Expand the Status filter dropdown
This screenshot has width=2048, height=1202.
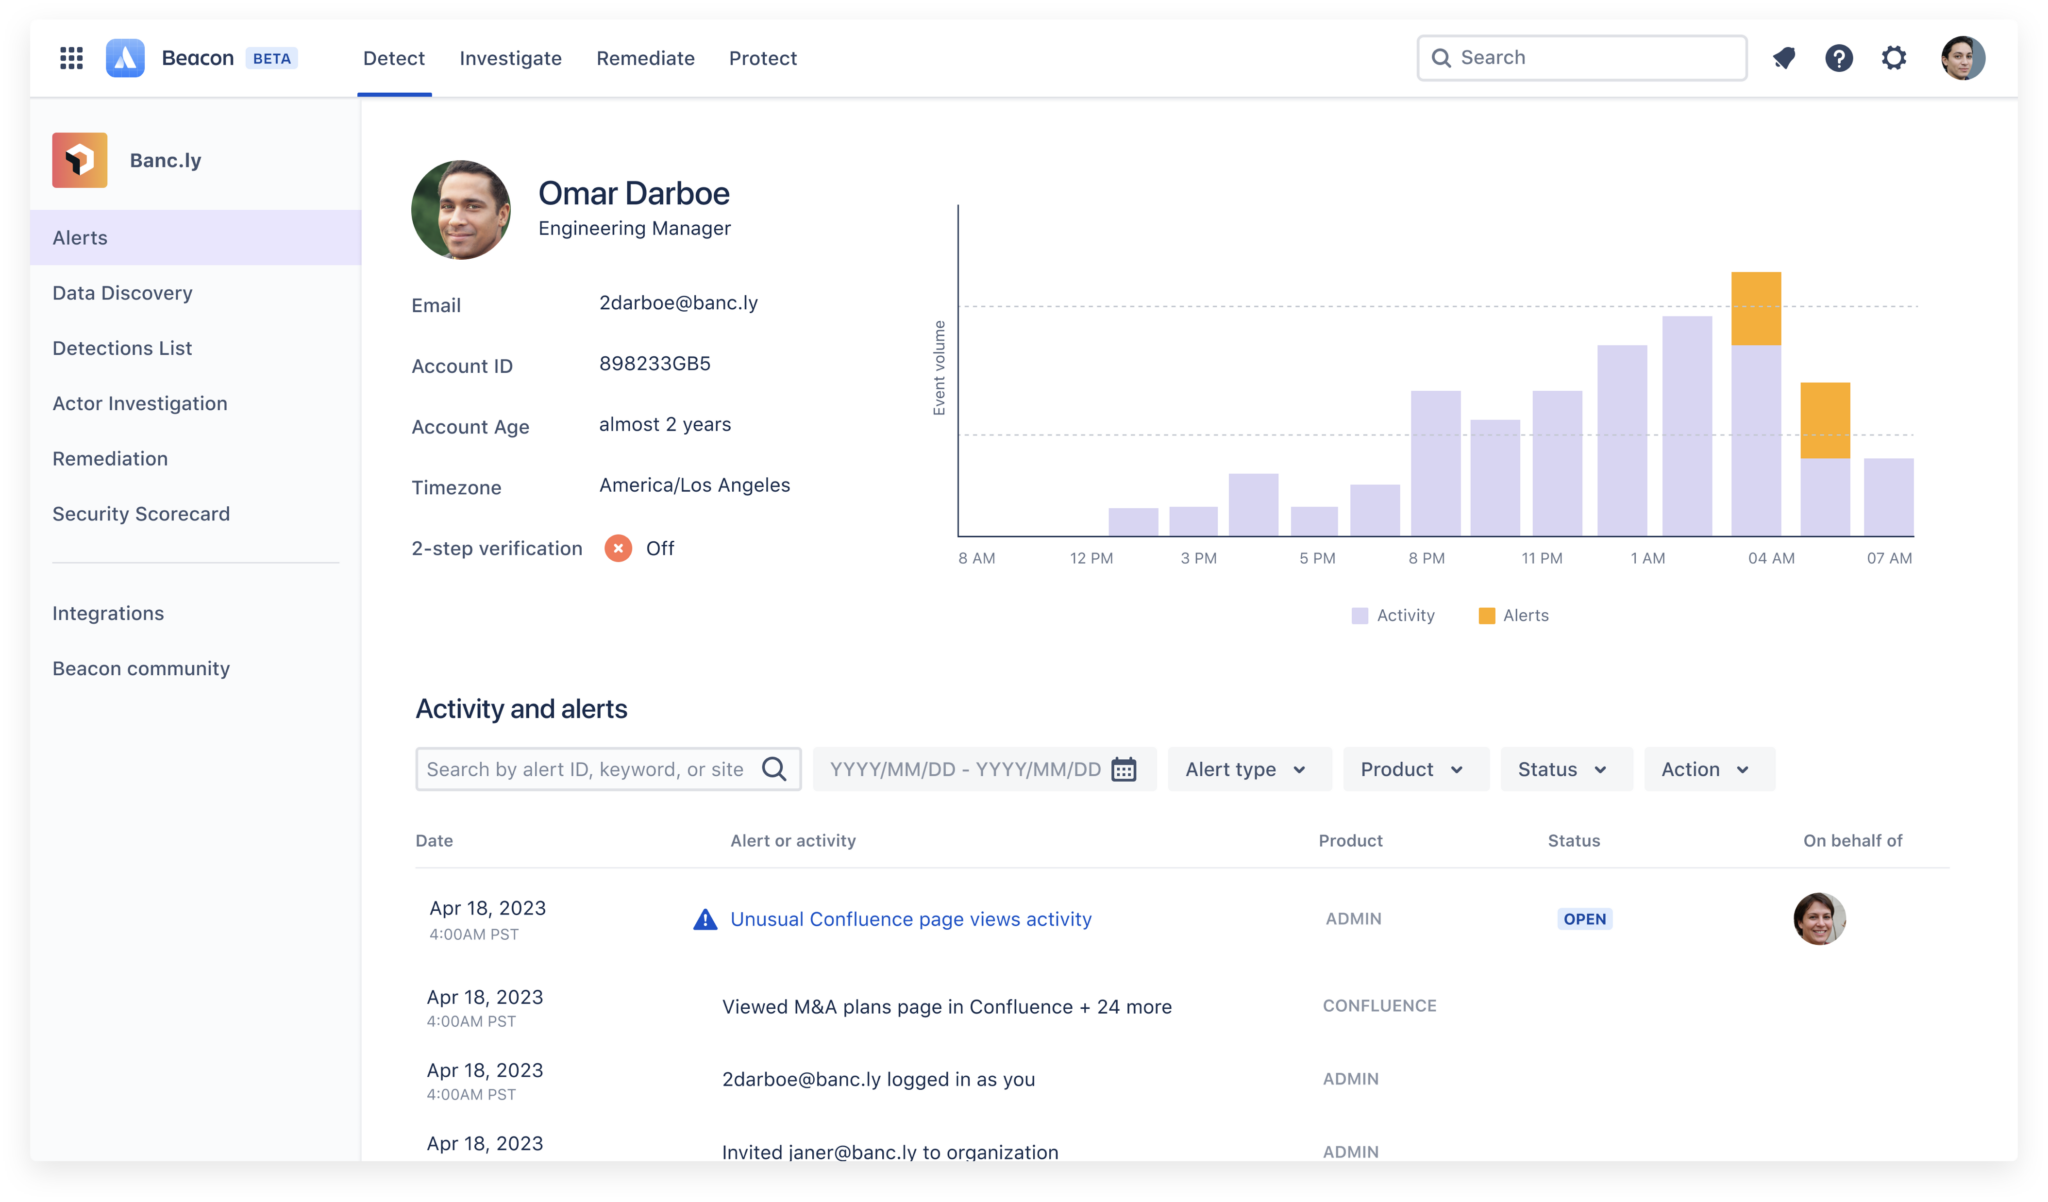coord(1563,769)
